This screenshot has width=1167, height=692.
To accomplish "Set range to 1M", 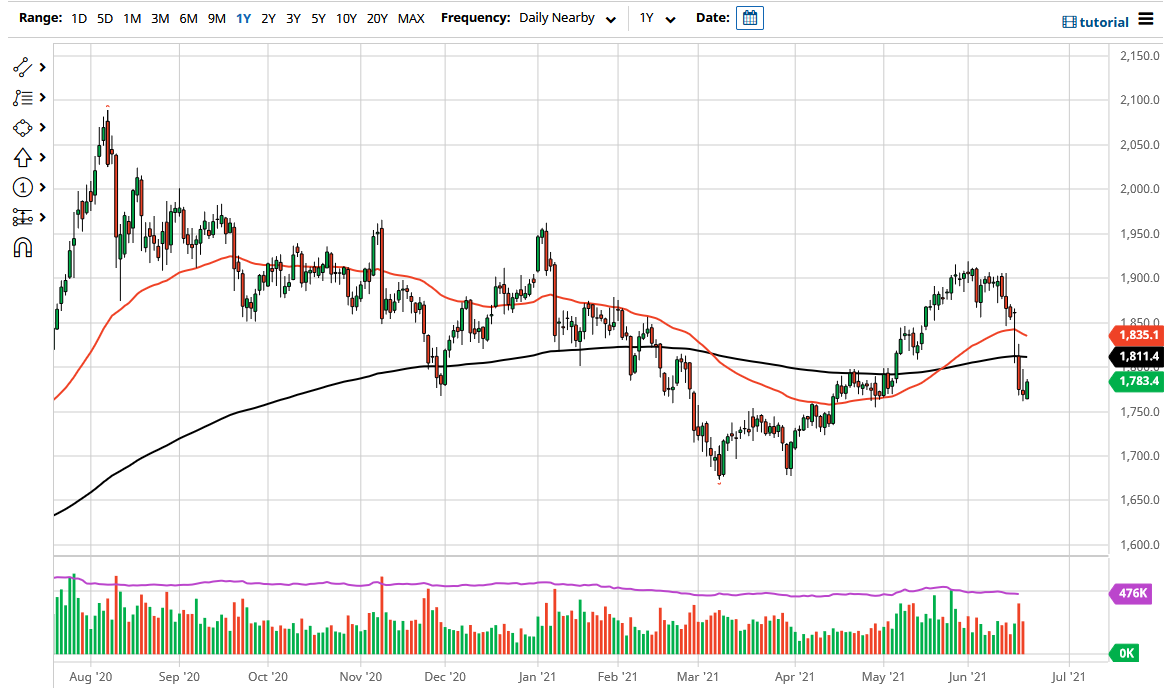I will coord(132,19).
